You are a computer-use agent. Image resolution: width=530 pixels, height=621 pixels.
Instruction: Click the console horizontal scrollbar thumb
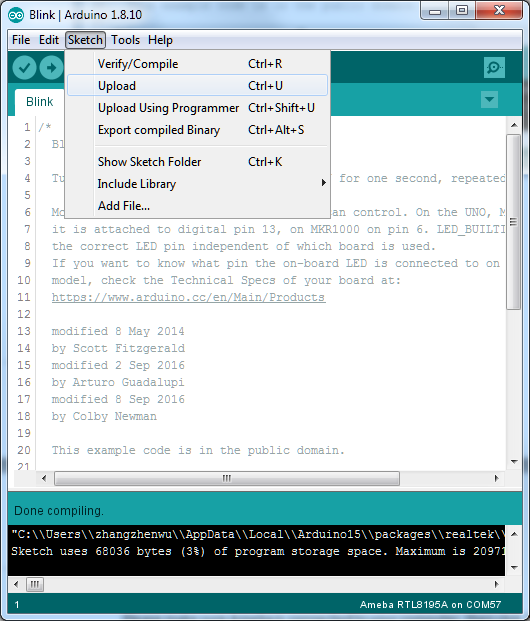click(x=35, y=584)
